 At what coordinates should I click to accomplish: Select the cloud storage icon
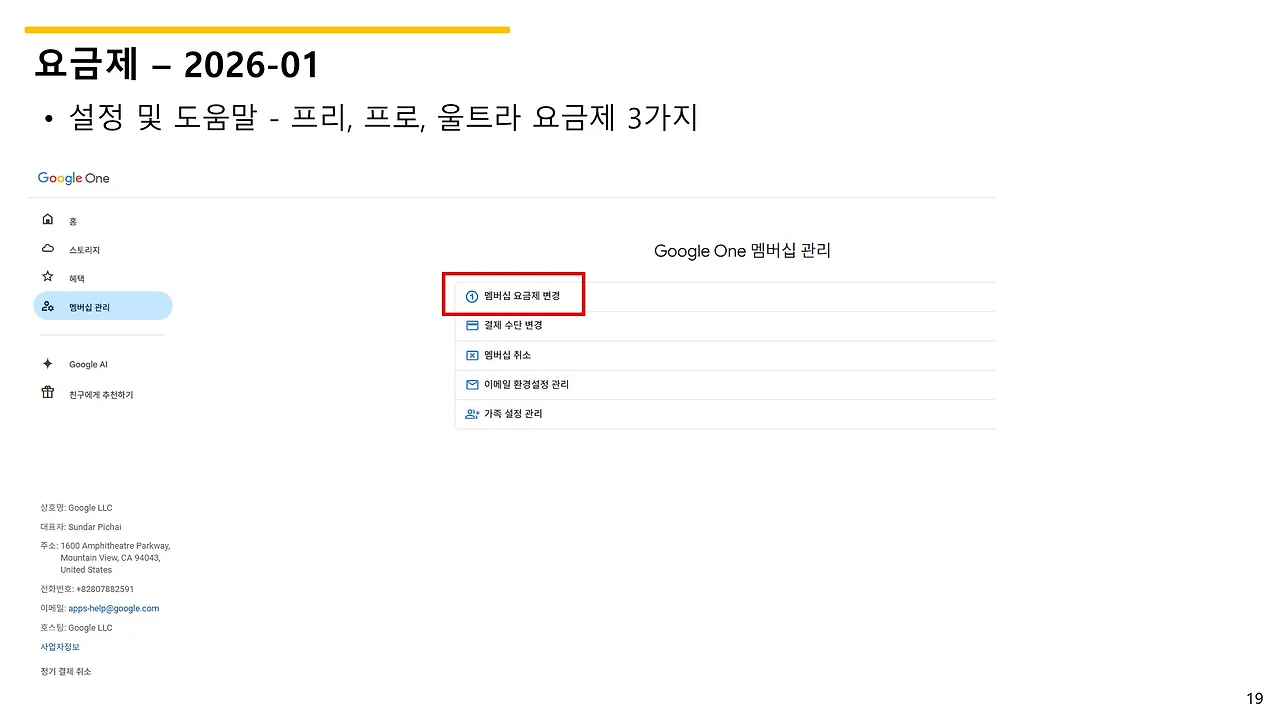click(47, 248)
